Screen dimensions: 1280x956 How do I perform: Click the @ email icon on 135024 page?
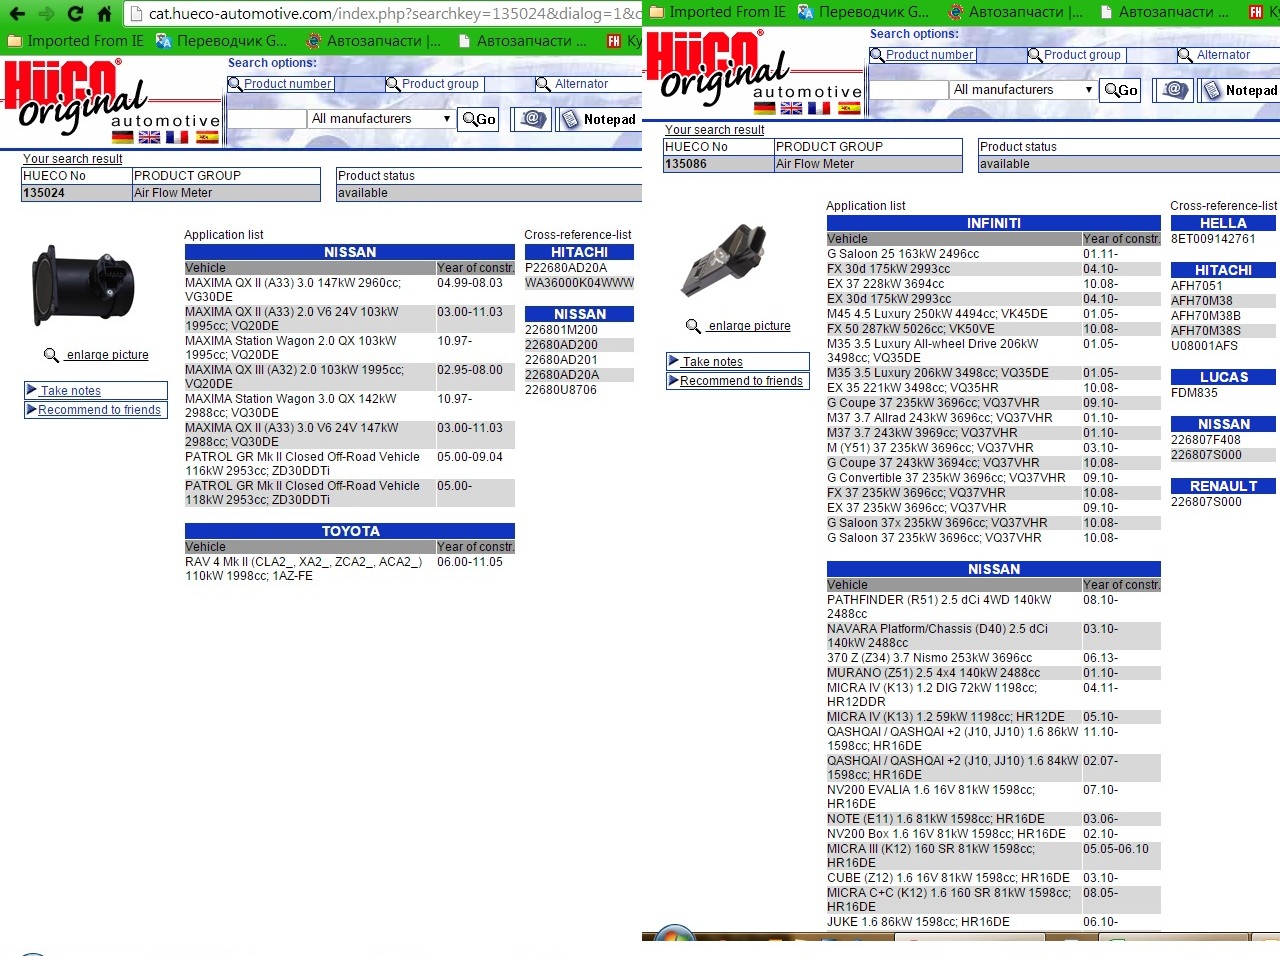tap(532, 119)
